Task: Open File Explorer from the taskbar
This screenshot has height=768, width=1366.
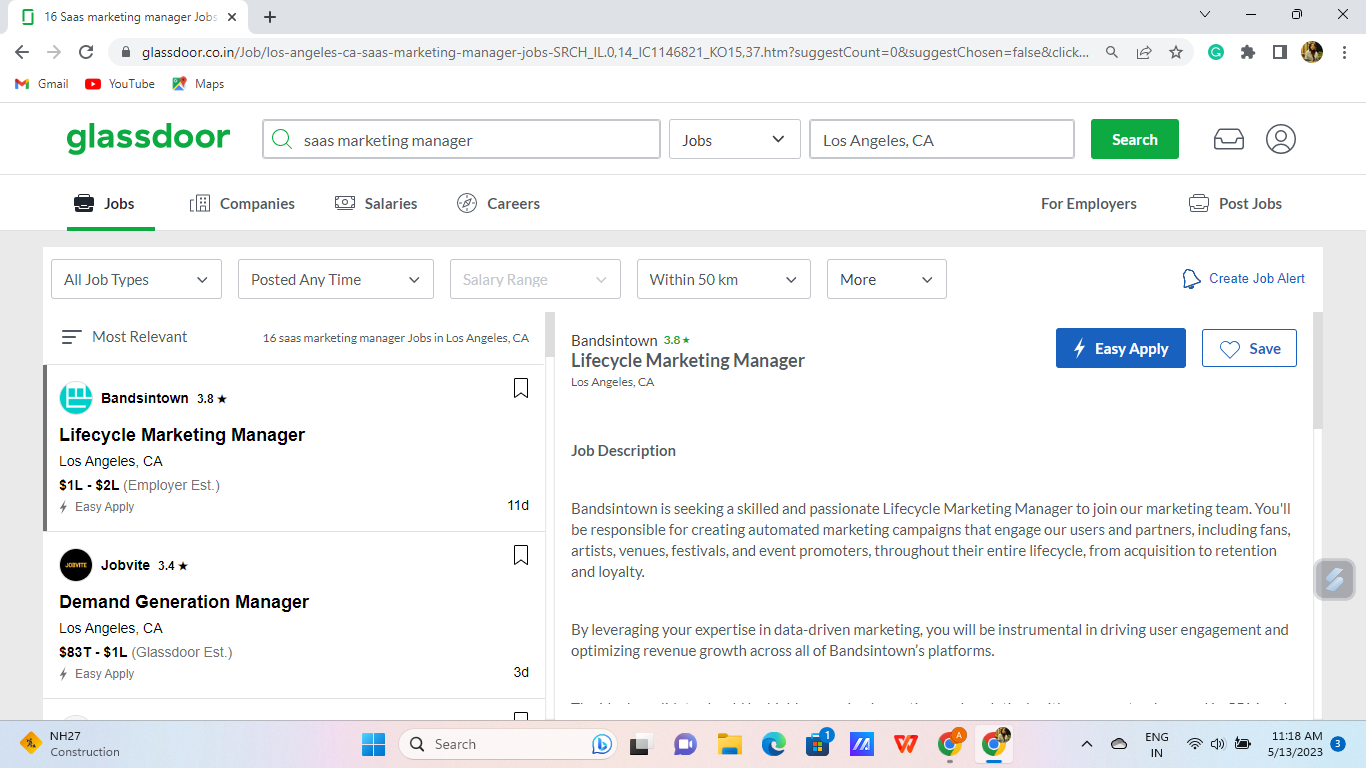Action: pos(729,744)
